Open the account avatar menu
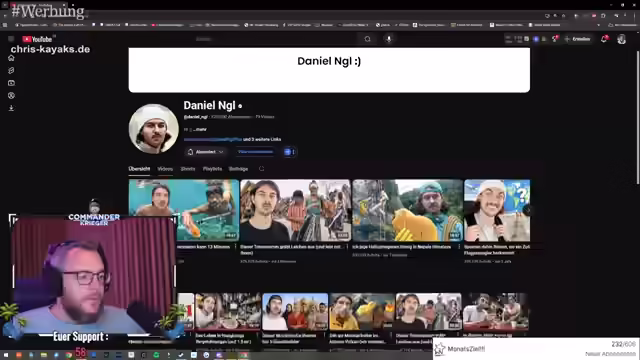The image size is (640, 360). click(x=622, y=39)
